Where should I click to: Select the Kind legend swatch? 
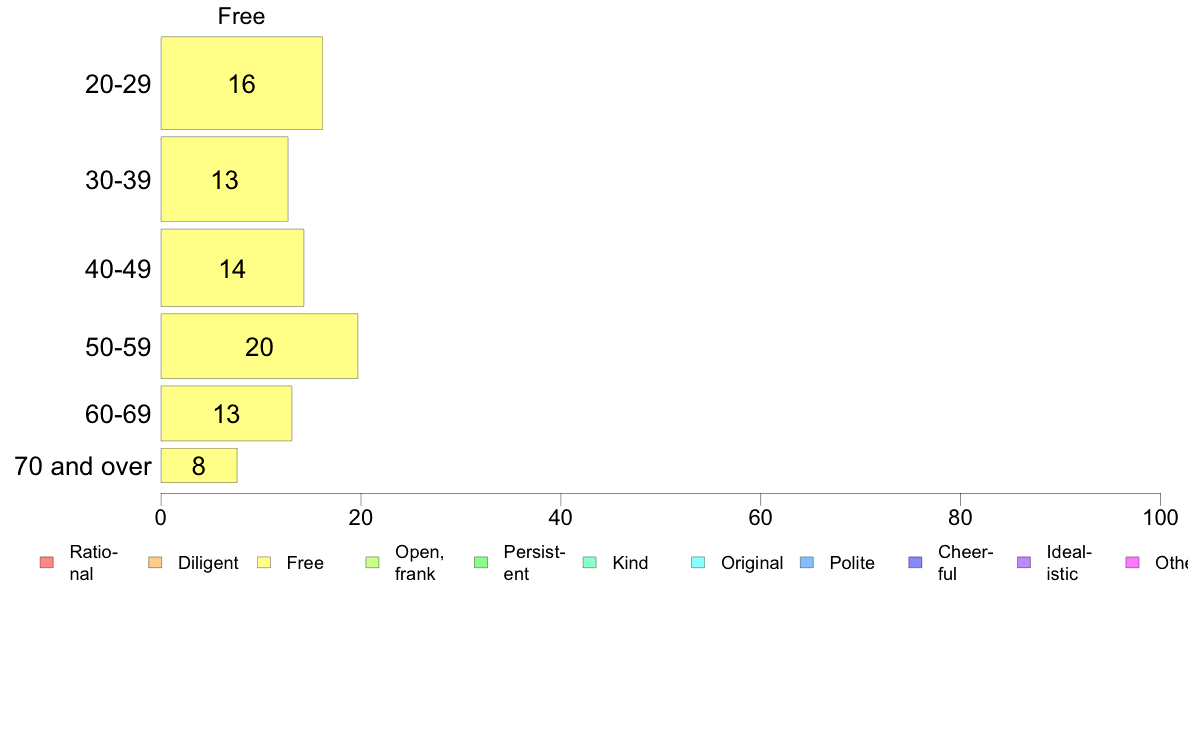(x=589, y=562)
